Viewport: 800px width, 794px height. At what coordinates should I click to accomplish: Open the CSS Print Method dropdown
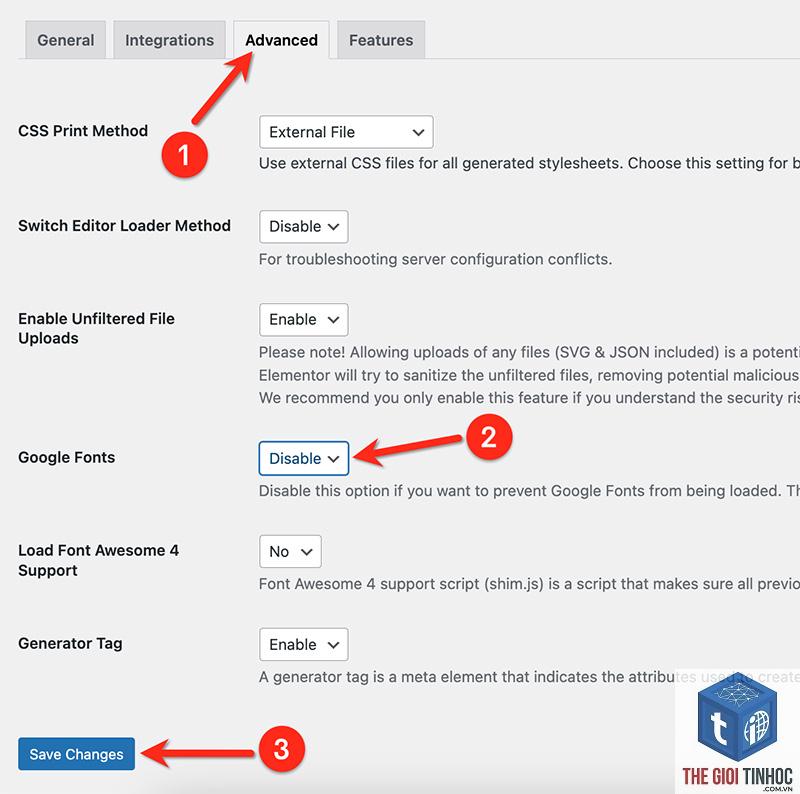click(x=346, y=132)
